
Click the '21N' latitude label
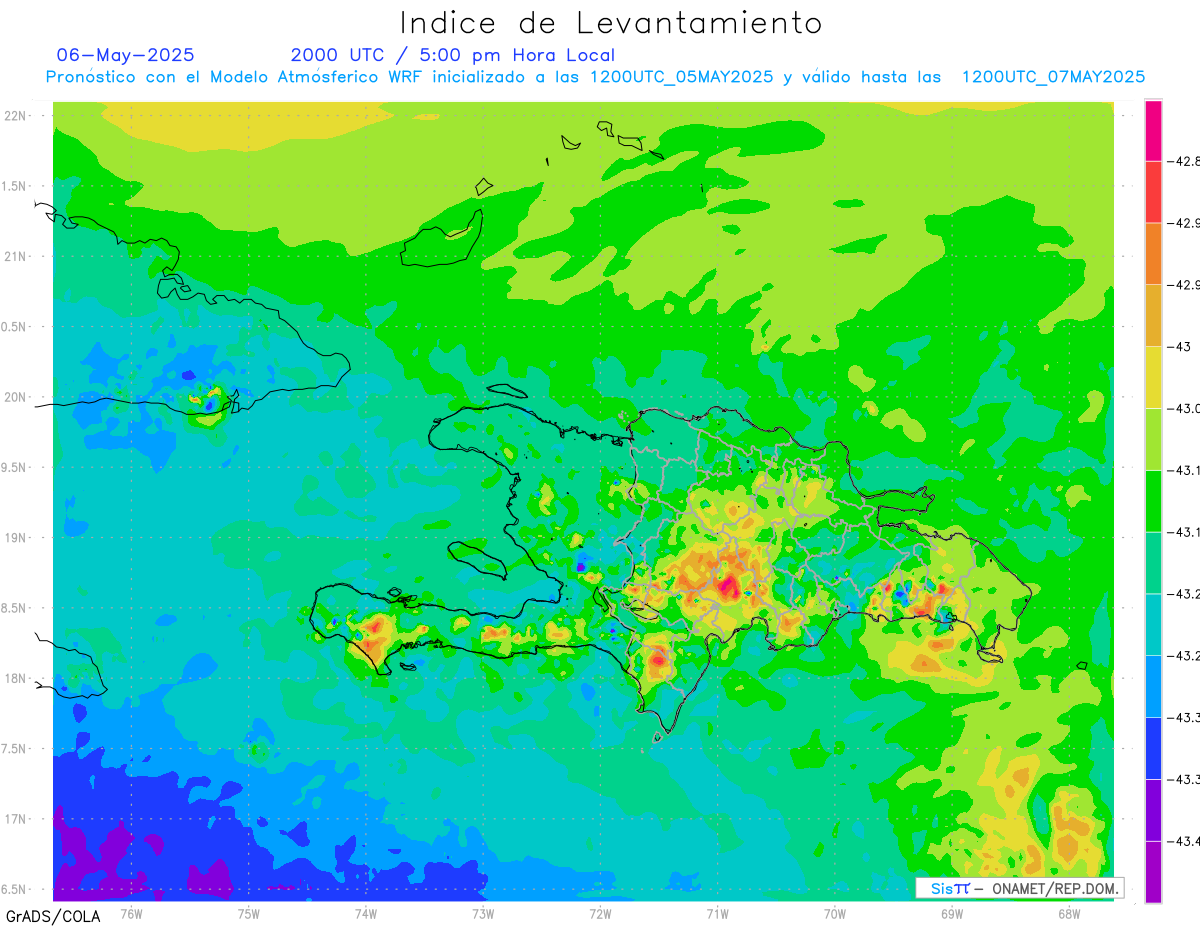pyautogui.click(x=17, y=256)
